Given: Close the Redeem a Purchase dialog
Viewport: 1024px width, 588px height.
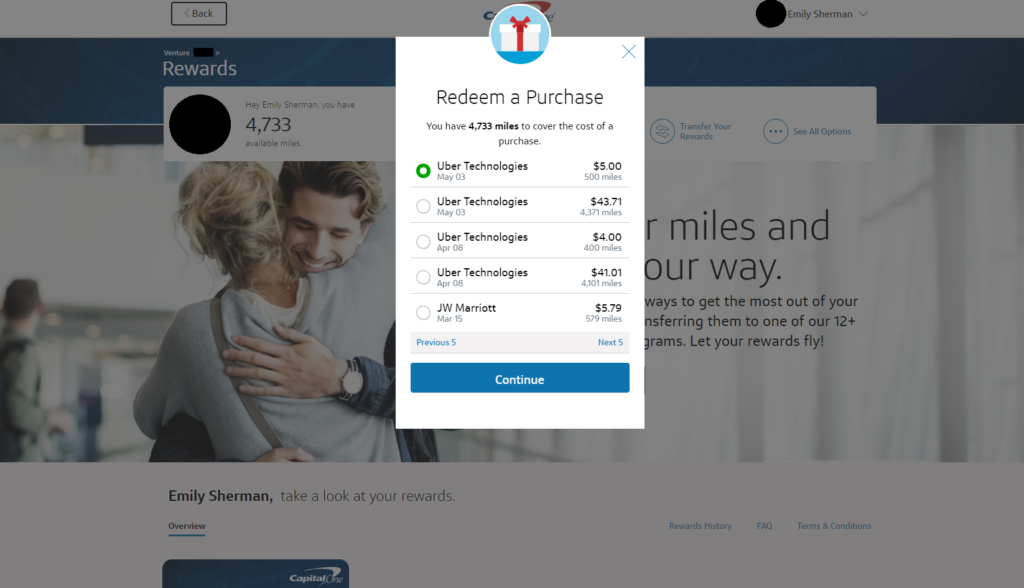Looking at the screenshot, I should click(628, 52).
